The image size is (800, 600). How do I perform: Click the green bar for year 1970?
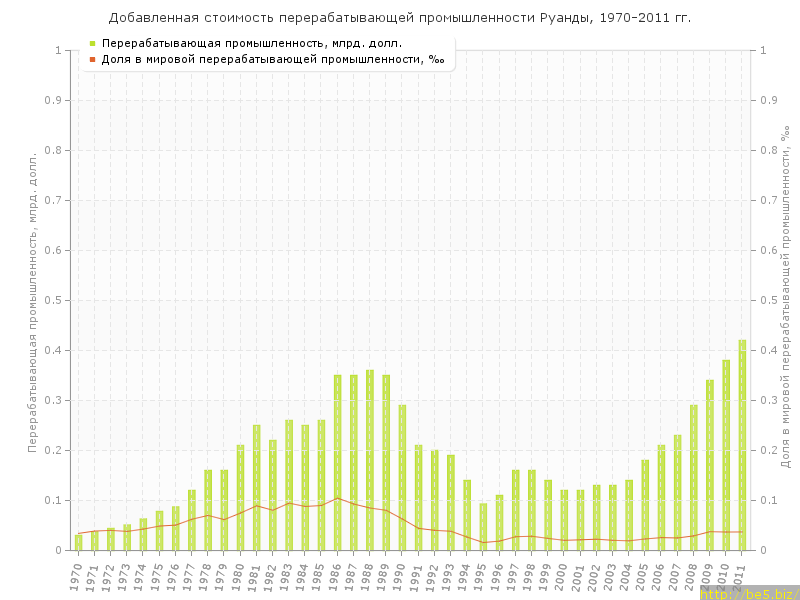(79, 542)
